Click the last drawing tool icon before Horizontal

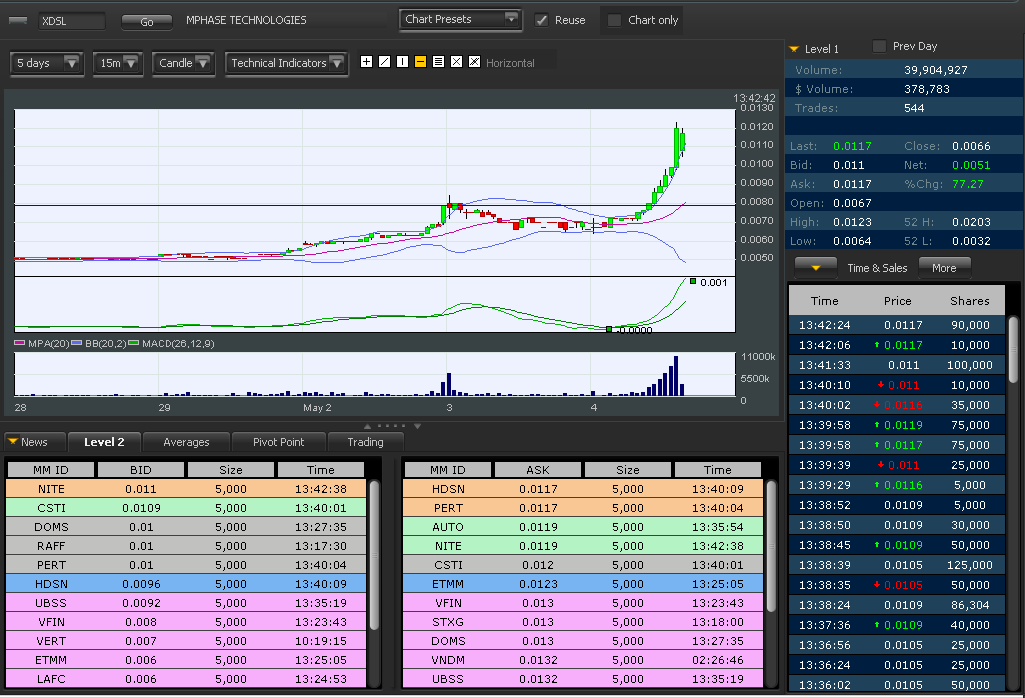point(474,62)
